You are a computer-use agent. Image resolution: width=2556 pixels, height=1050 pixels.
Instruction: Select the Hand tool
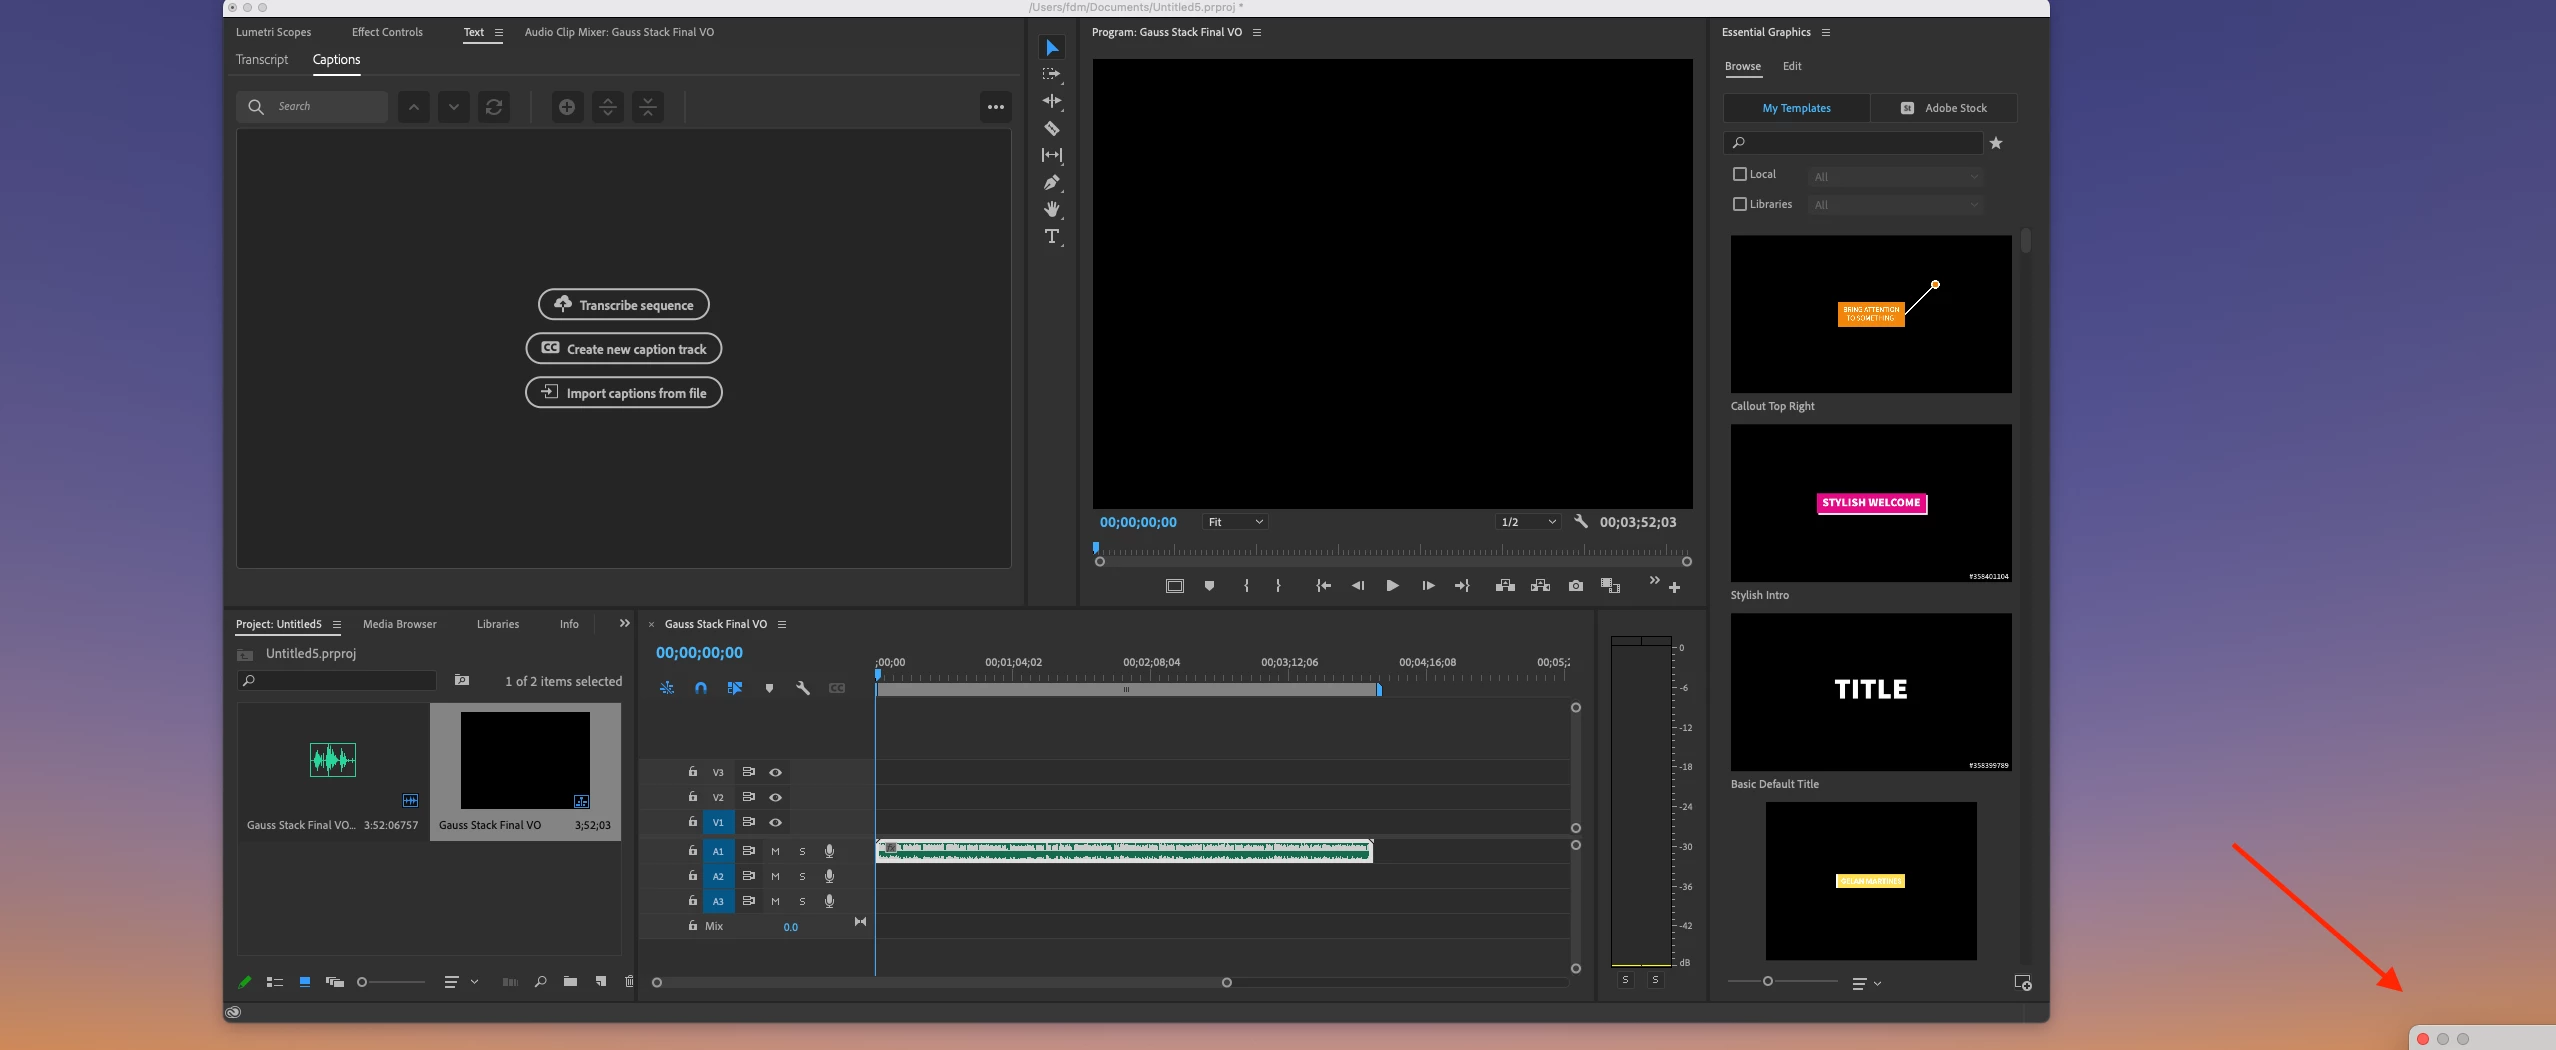click(x=1052, y=209)
